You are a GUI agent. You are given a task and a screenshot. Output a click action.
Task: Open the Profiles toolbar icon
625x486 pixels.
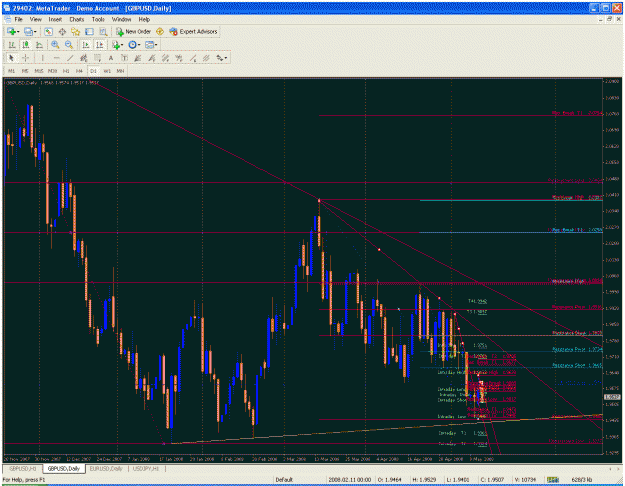click(x=28, y=31)
